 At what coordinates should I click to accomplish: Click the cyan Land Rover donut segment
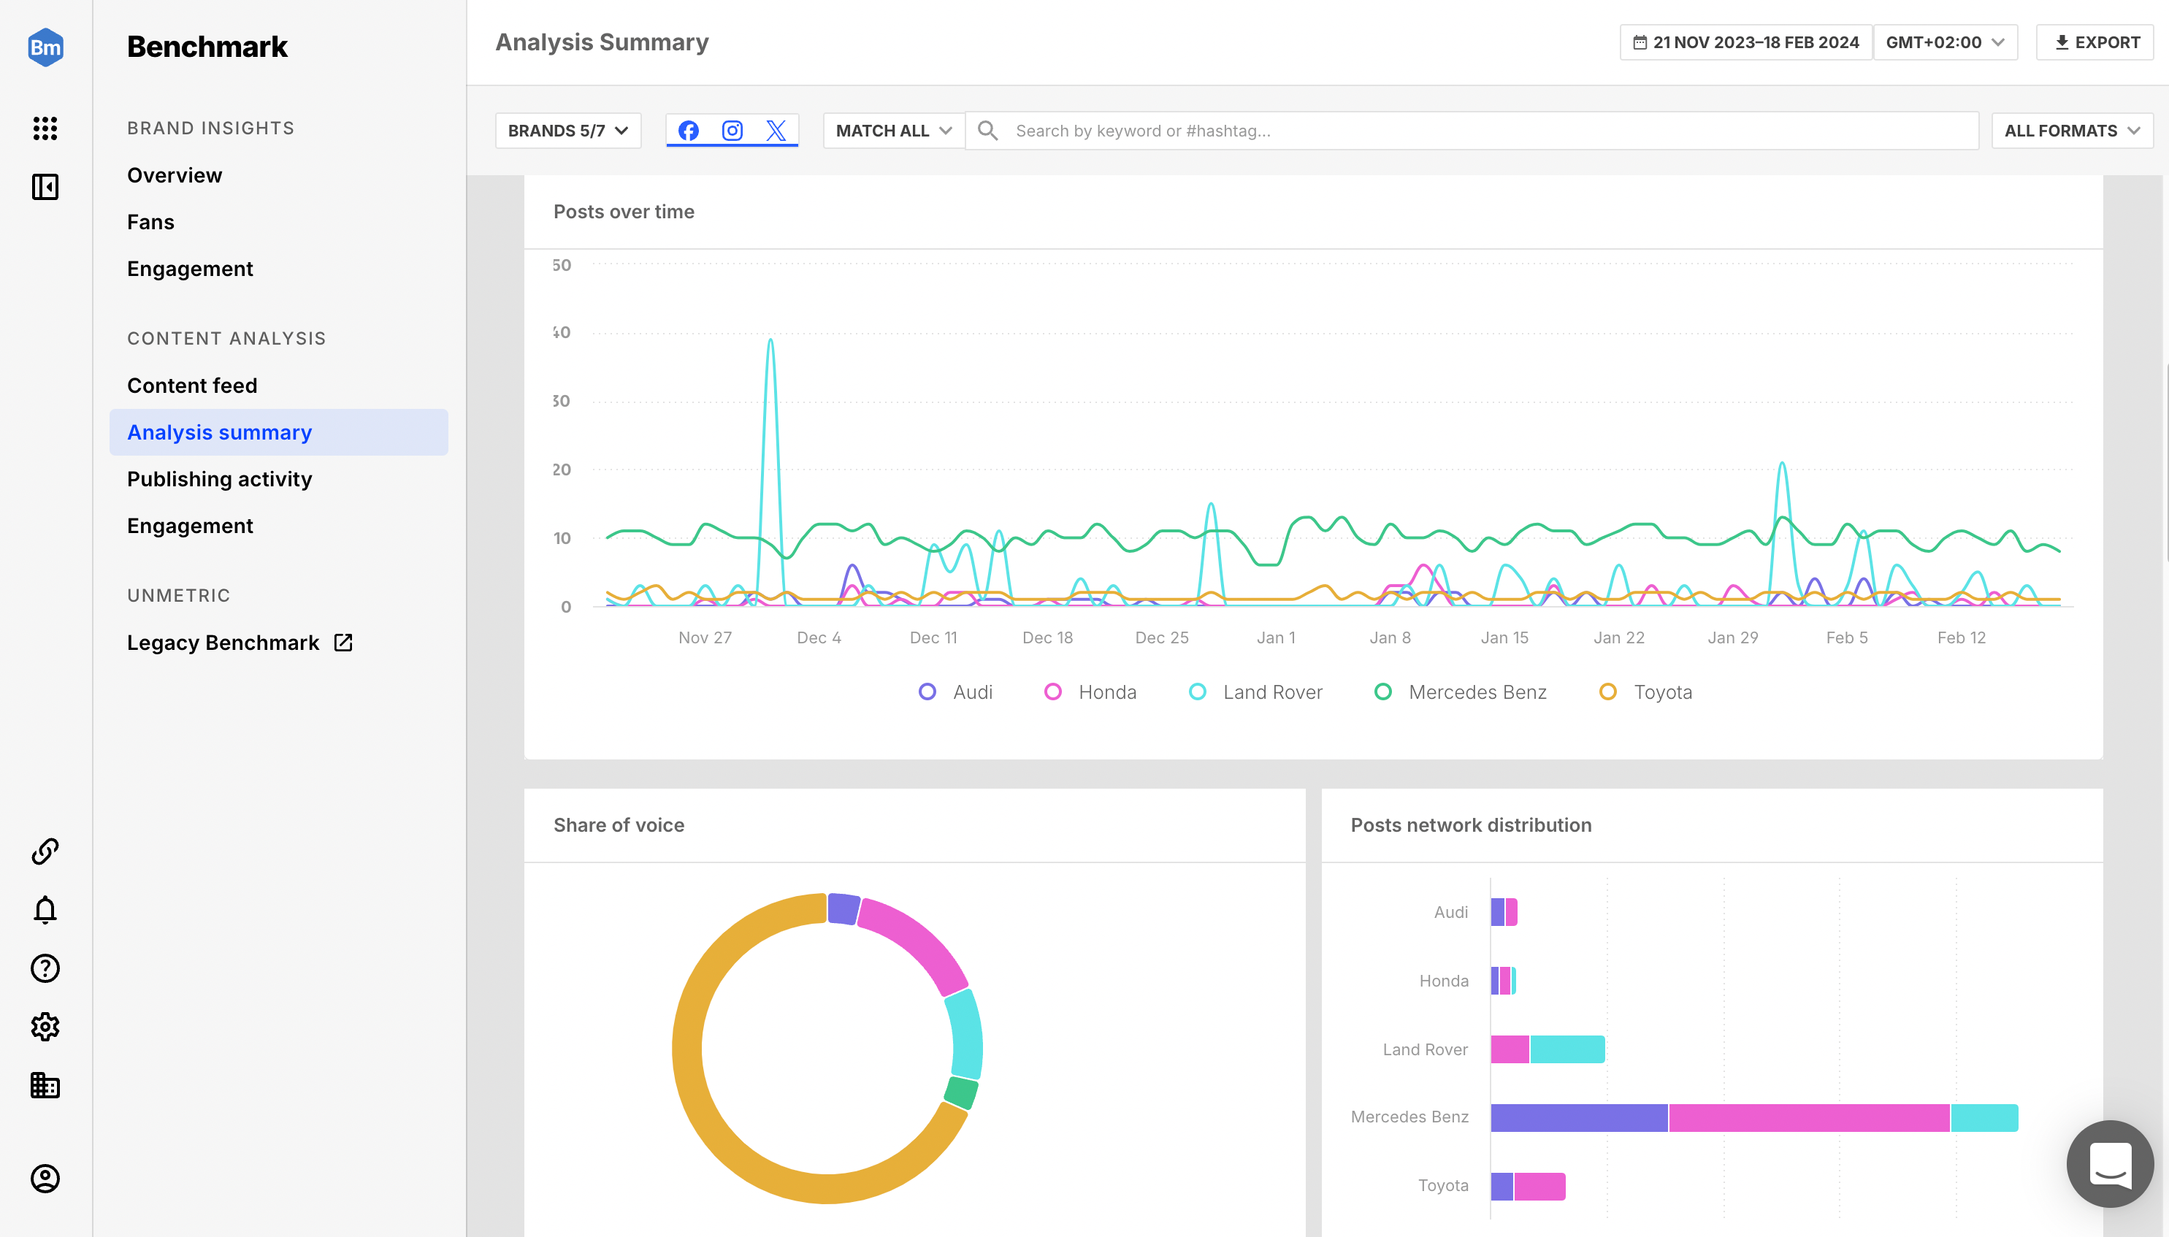966,1035
